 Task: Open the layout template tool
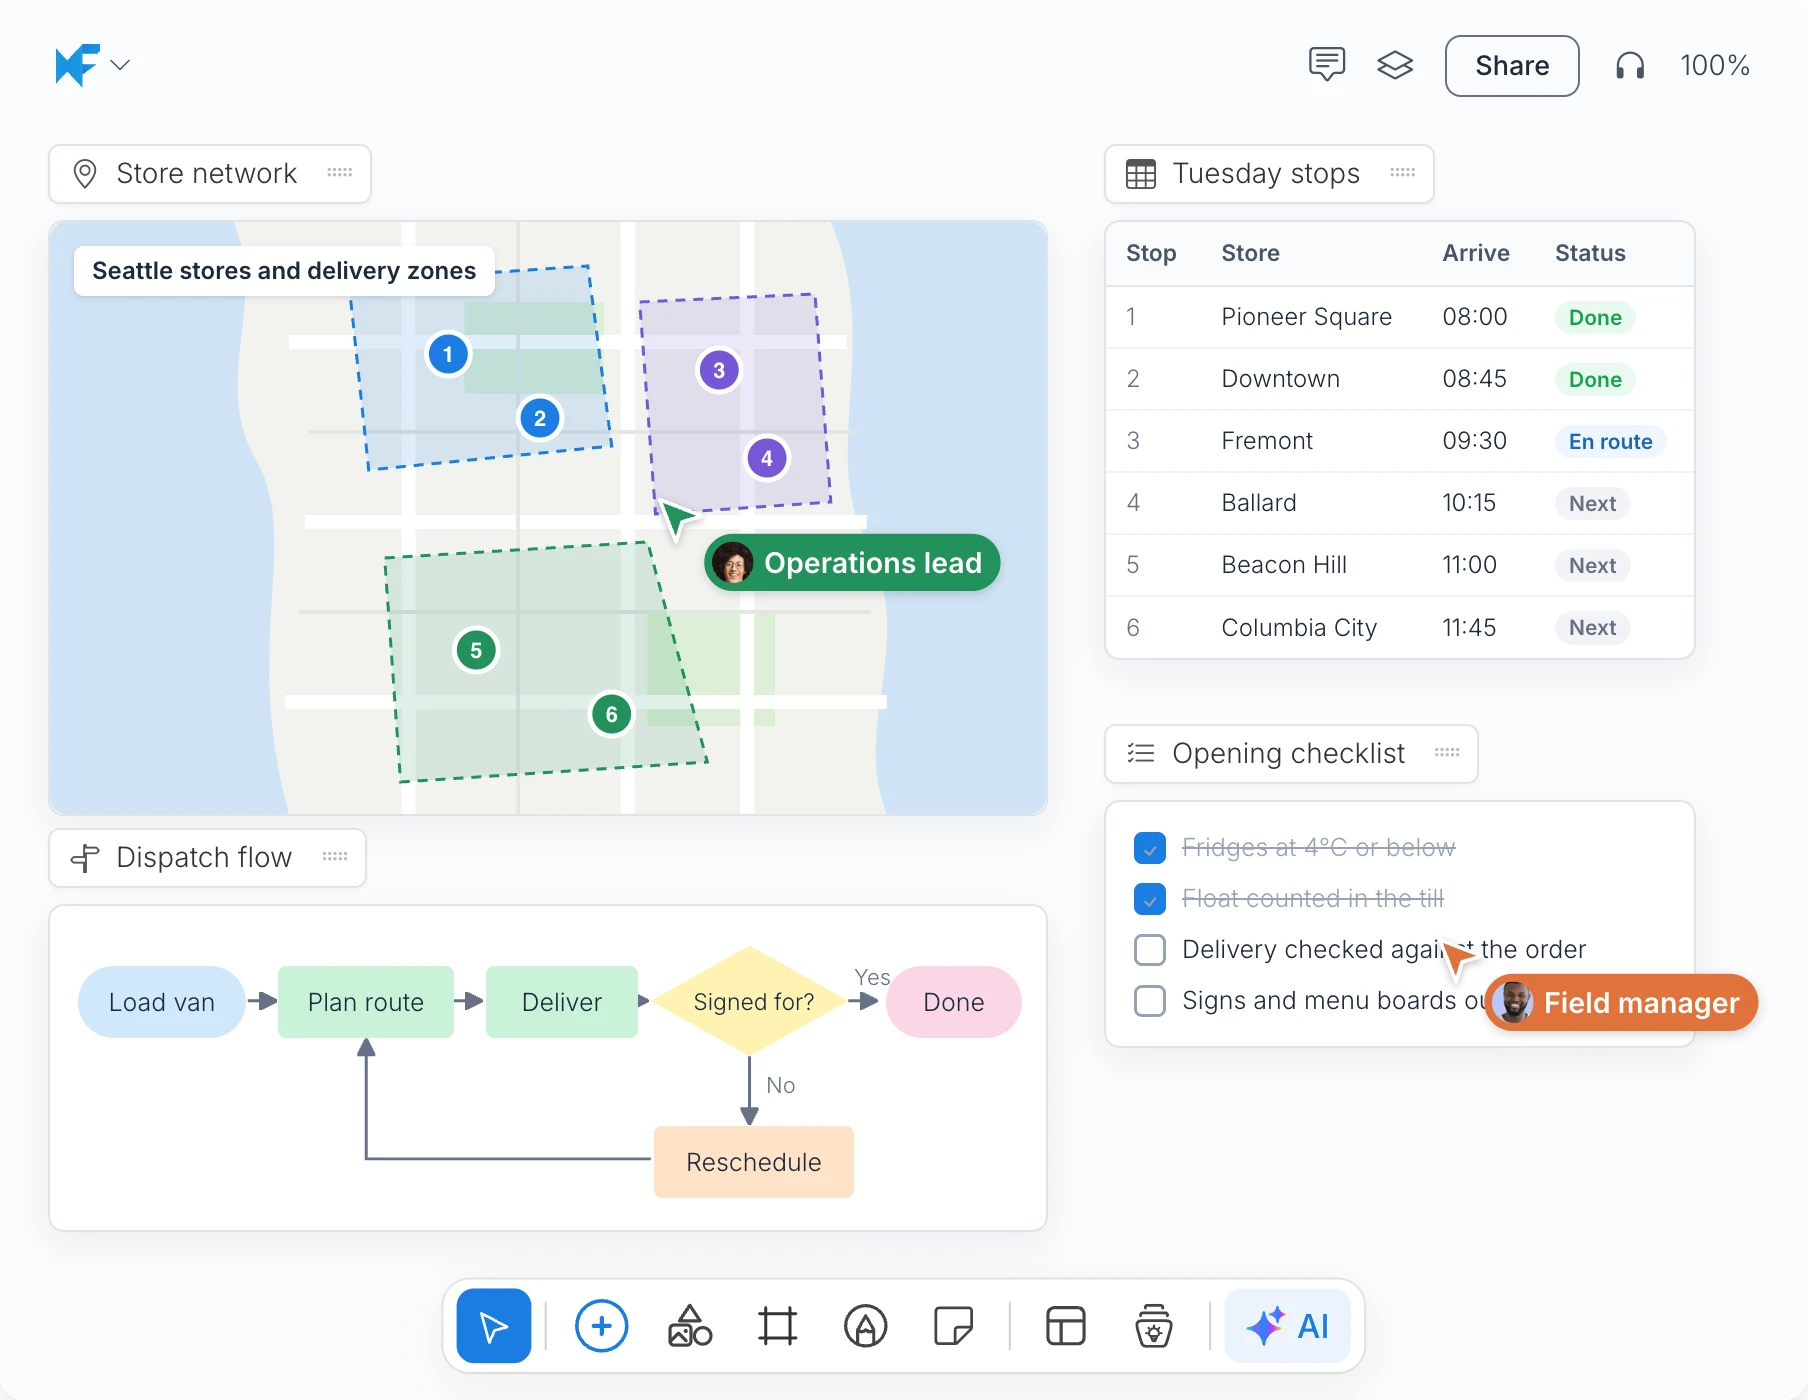(x=1065, y=1326)
